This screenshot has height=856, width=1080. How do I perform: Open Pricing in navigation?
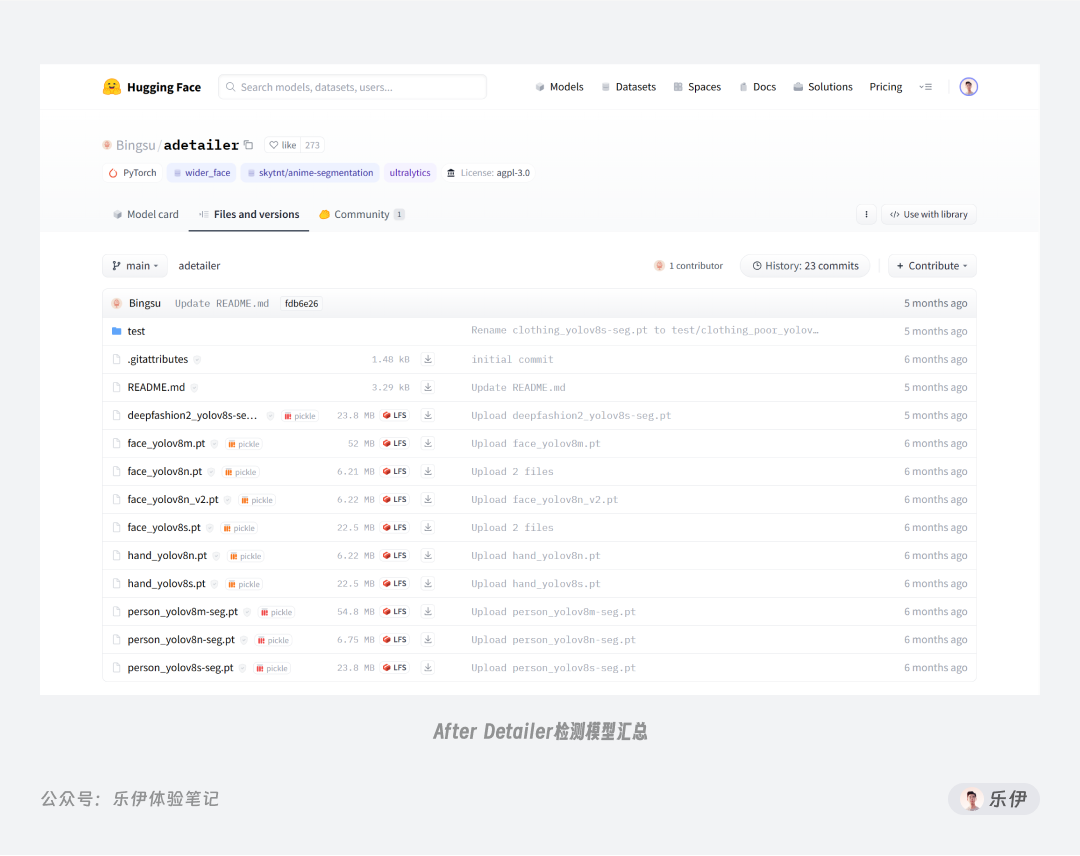click(886, 87)
